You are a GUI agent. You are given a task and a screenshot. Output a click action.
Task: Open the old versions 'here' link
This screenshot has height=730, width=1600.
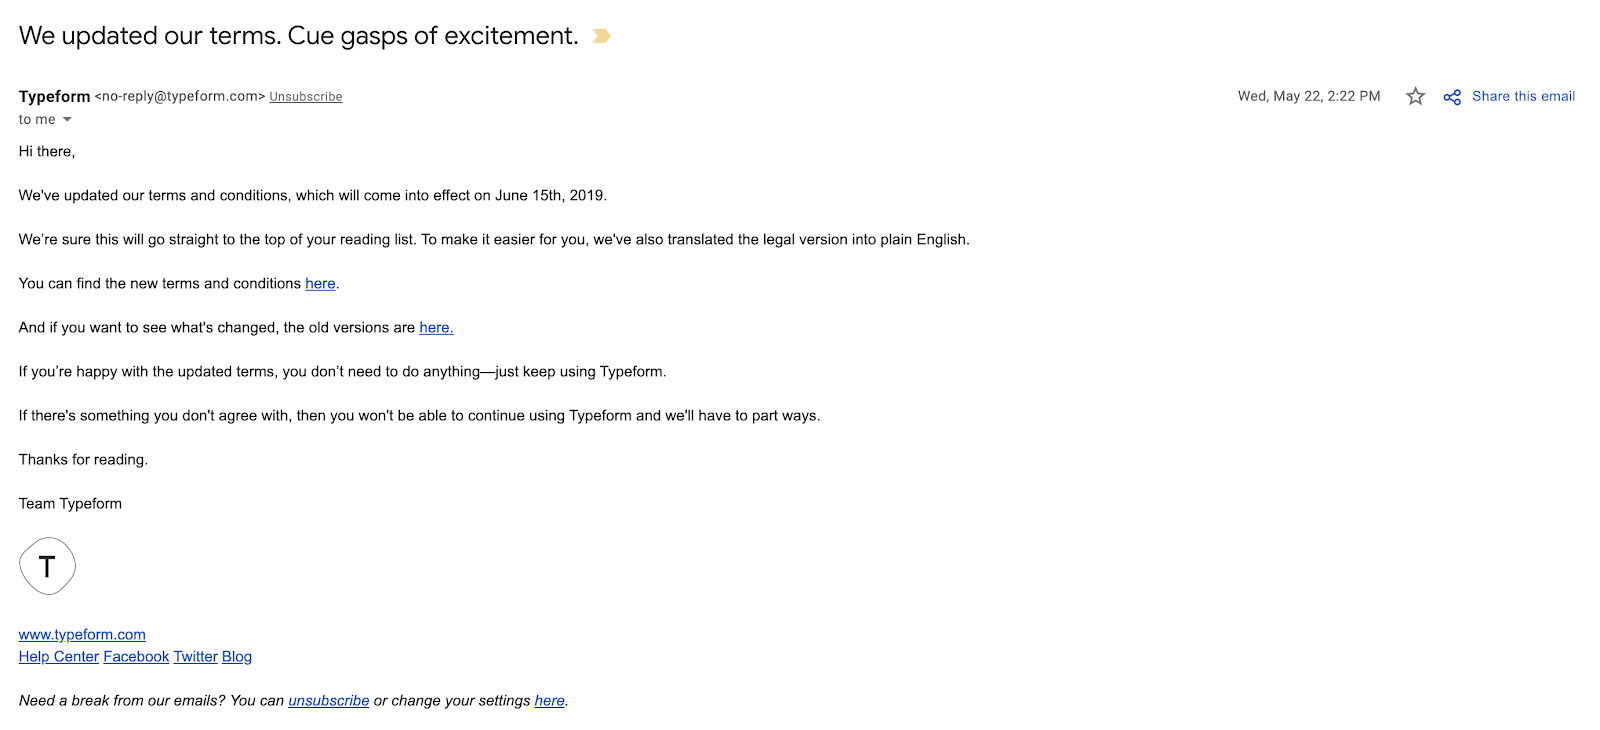pyautogui.click(x=436, y=328)
